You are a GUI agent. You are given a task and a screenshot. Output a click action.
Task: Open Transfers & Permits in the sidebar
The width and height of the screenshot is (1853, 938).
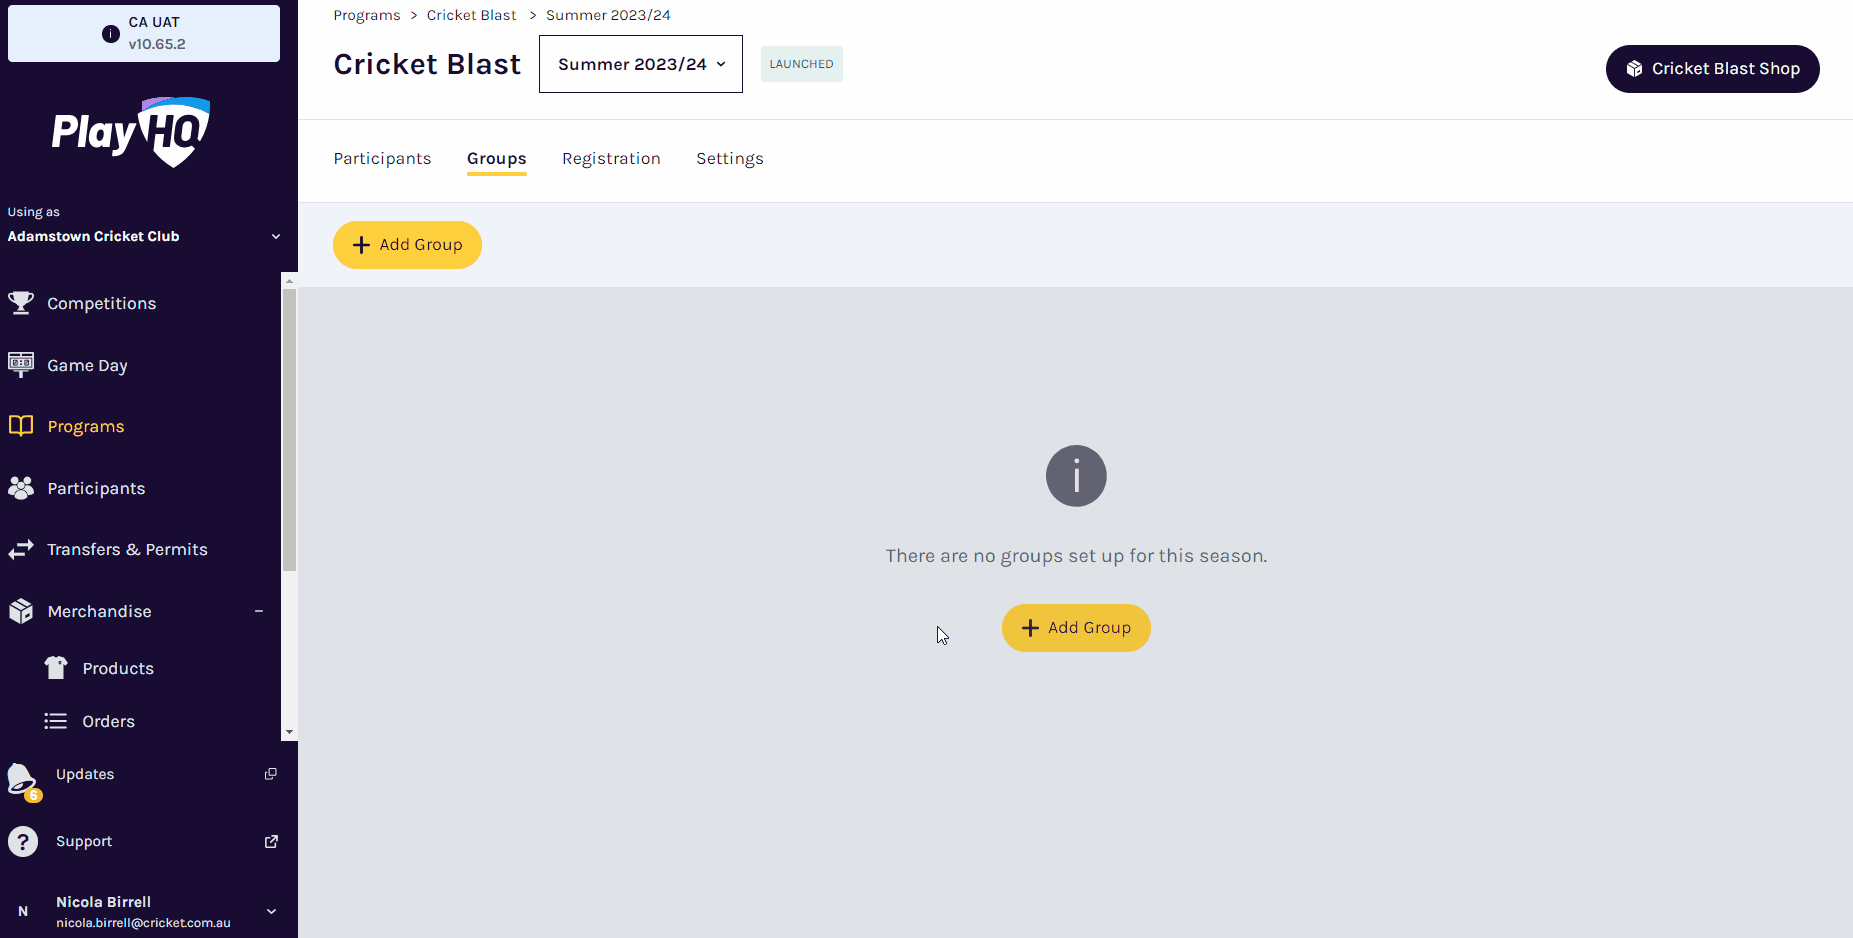pos(128,549)
